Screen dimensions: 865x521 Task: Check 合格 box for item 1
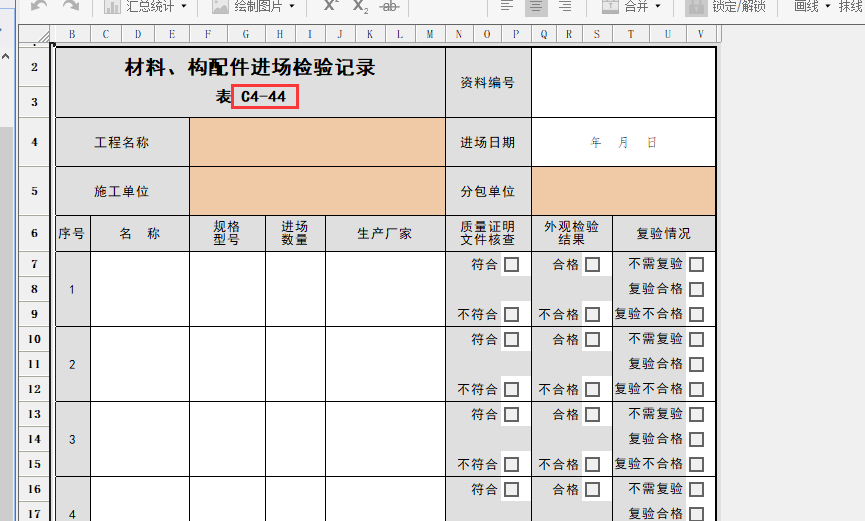tap(592, 264)
